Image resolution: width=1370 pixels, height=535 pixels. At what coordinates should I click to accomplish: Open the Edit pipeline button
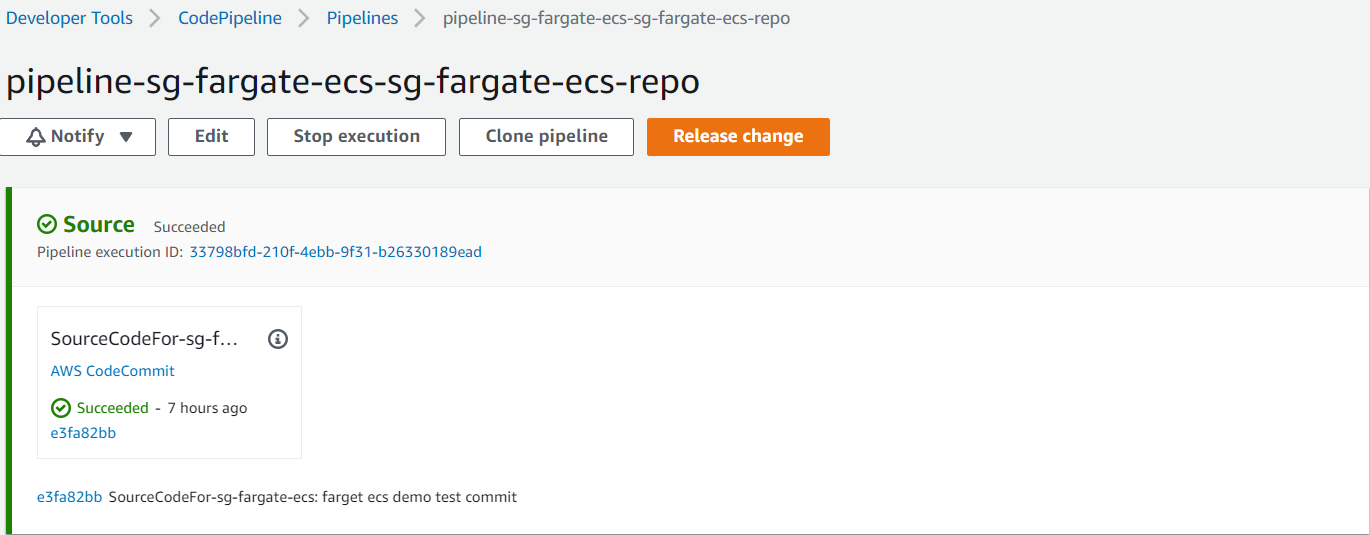point(211,137)
